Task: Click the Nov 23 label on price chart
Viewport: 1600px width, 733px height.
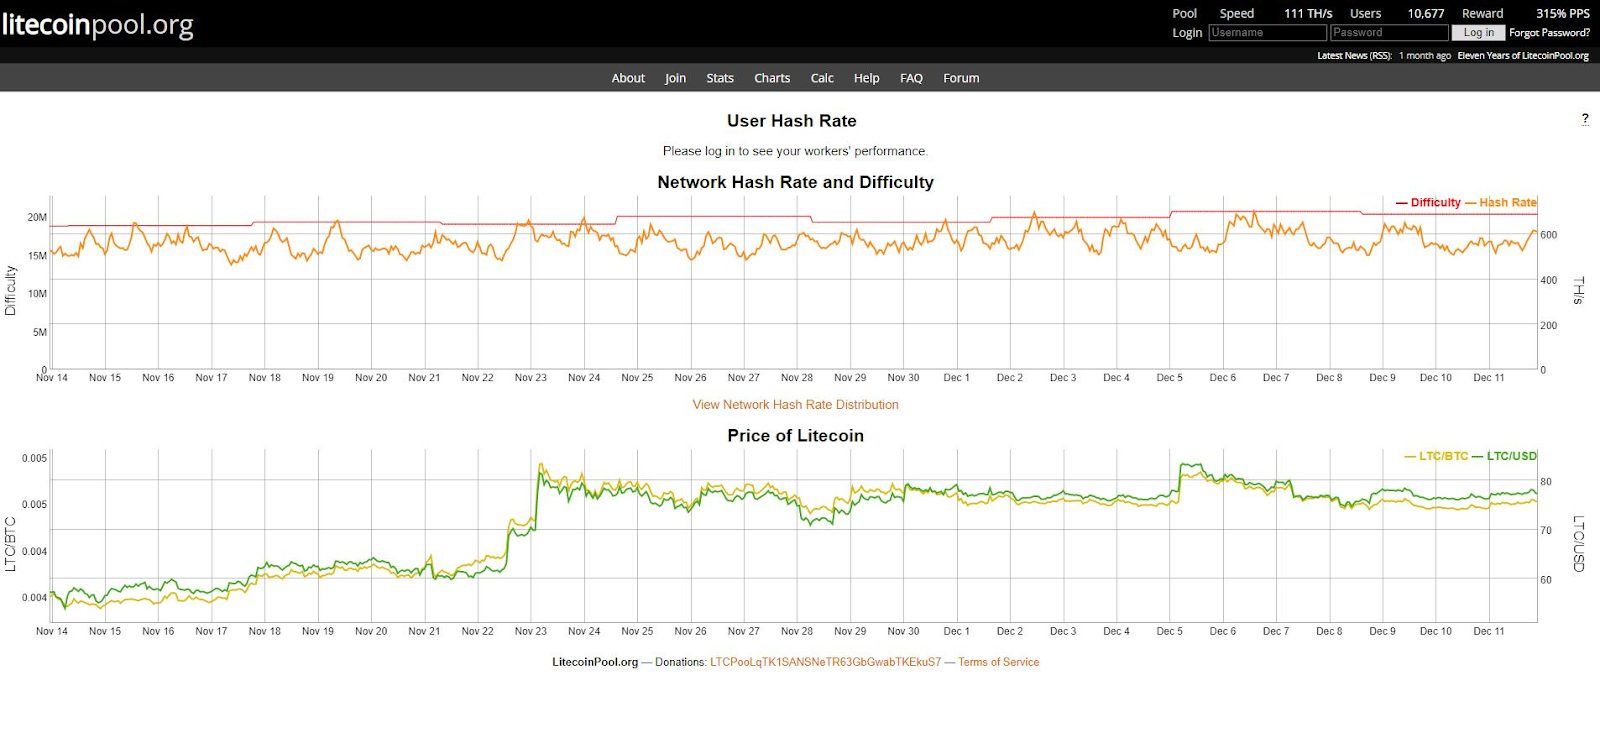Action: (531, 631)
